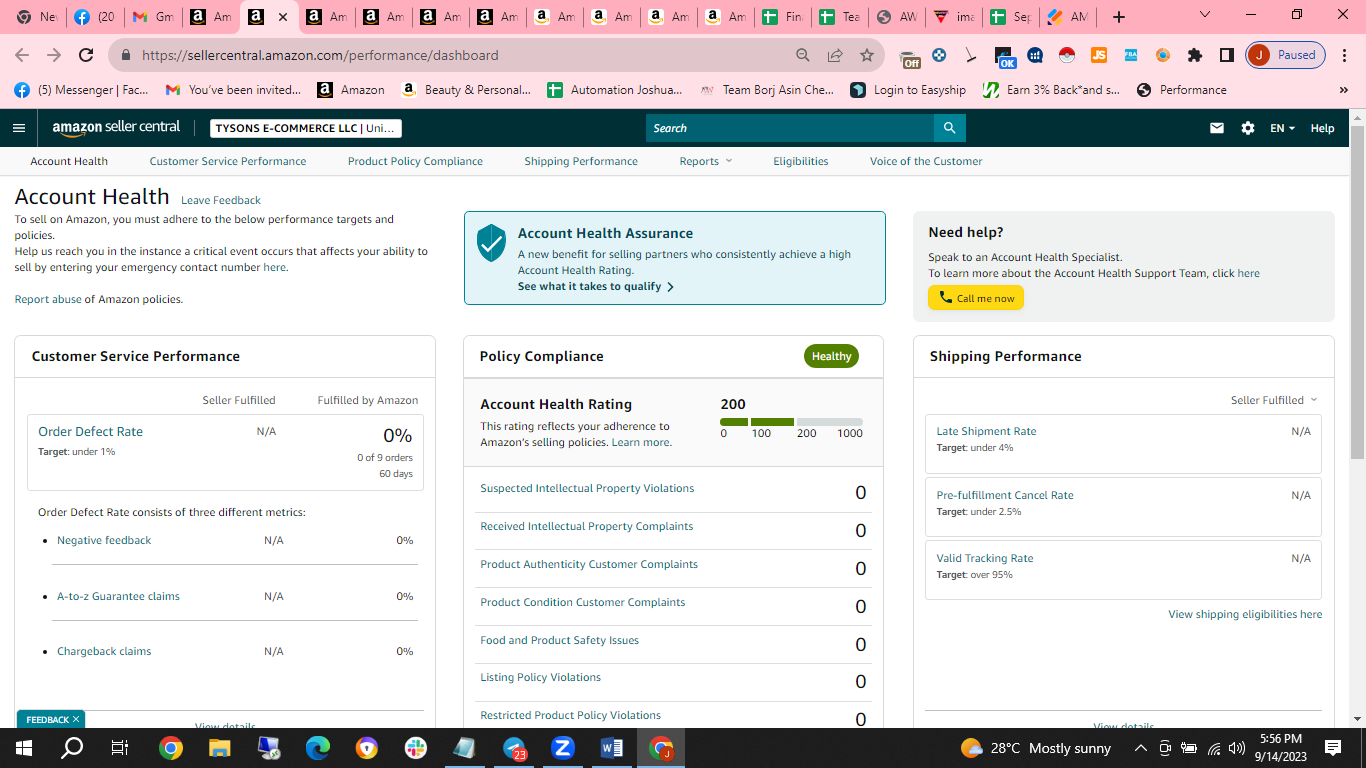The image size is (1366, 768).
Task: Toggle the browser side panel
Action: [1227, 55]
